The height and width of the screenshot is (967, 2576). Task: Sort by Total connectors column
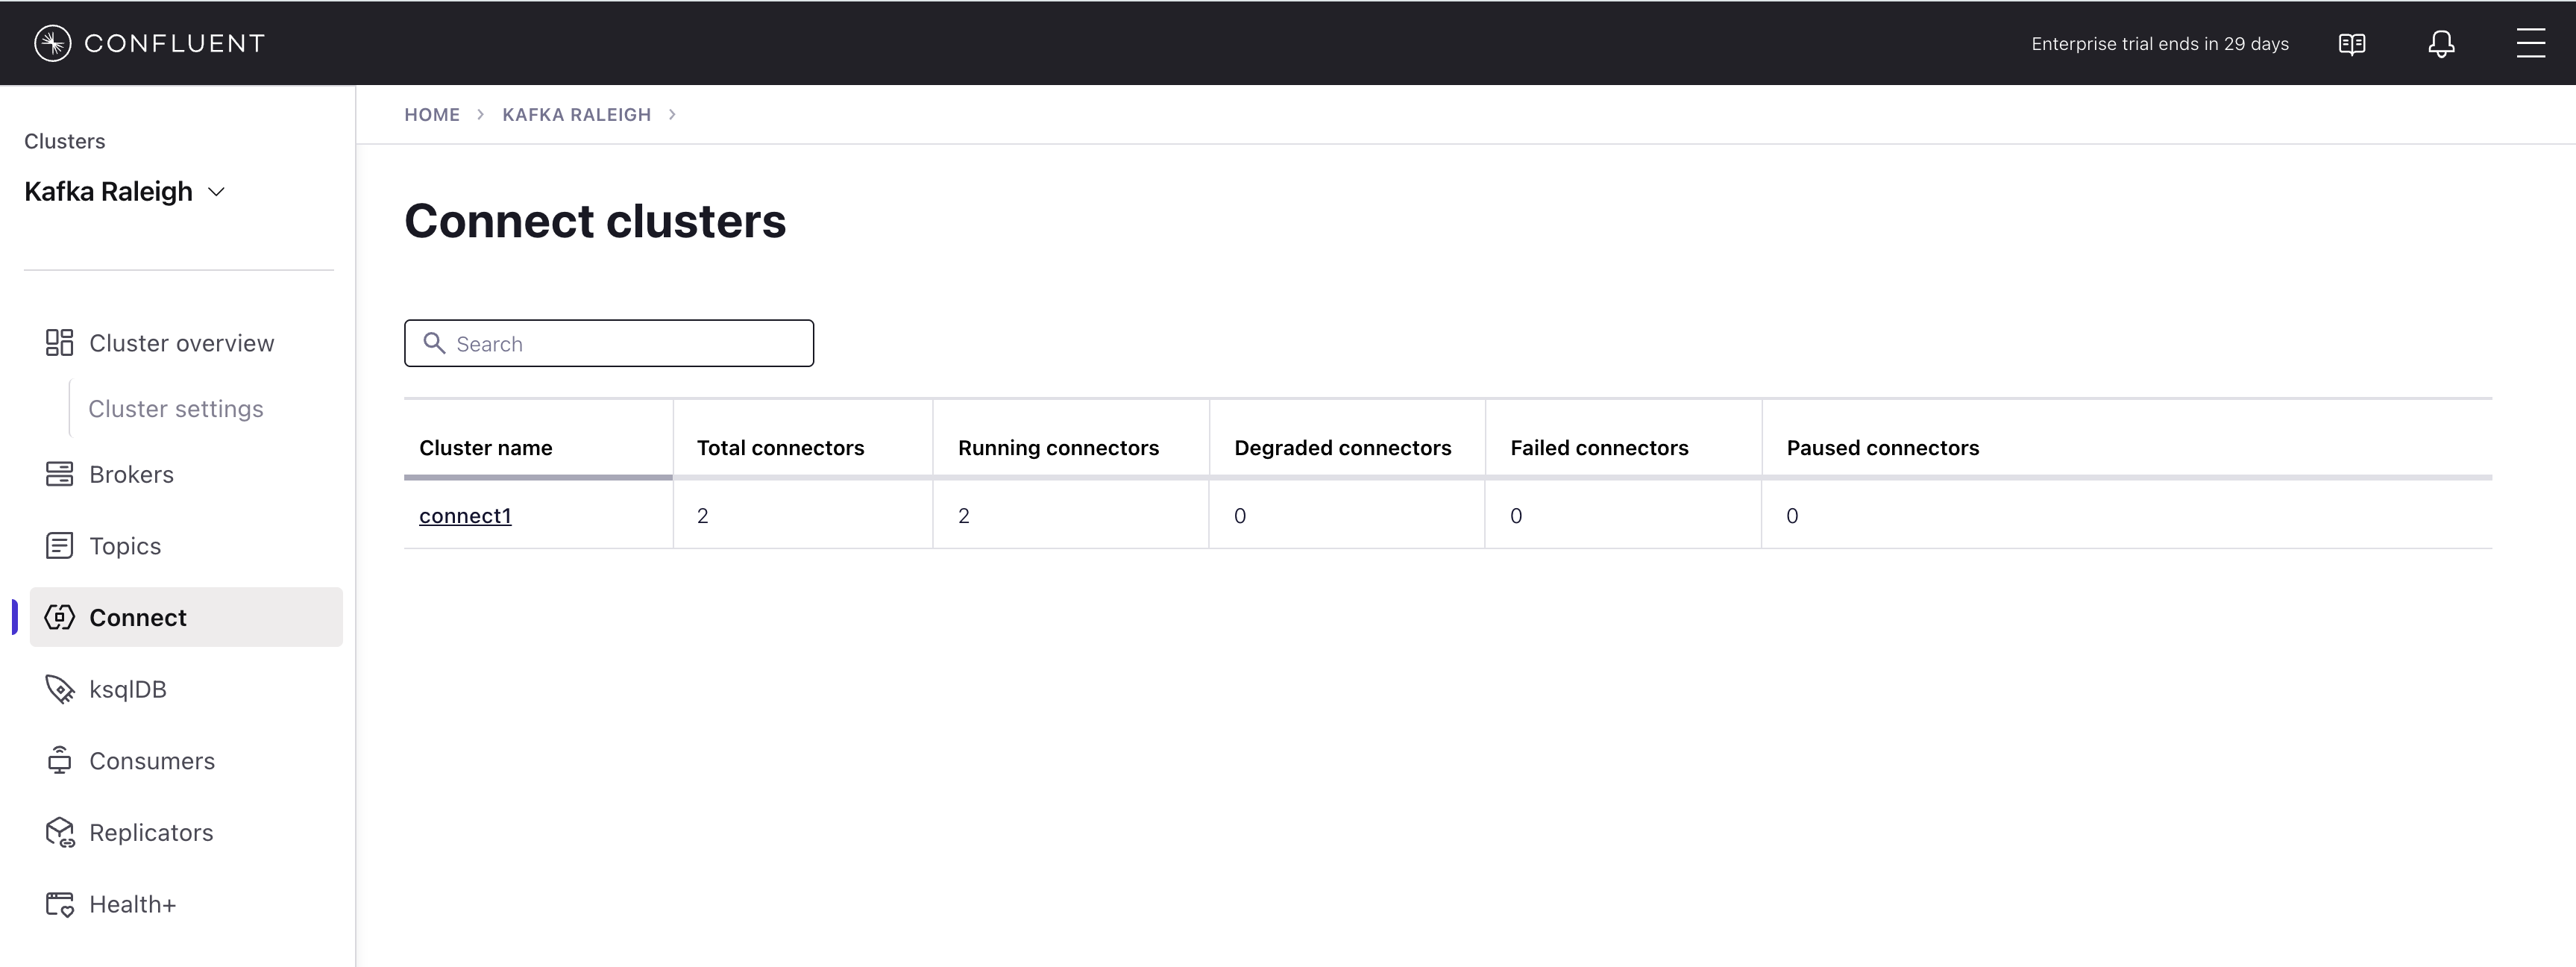coord(780,448)
